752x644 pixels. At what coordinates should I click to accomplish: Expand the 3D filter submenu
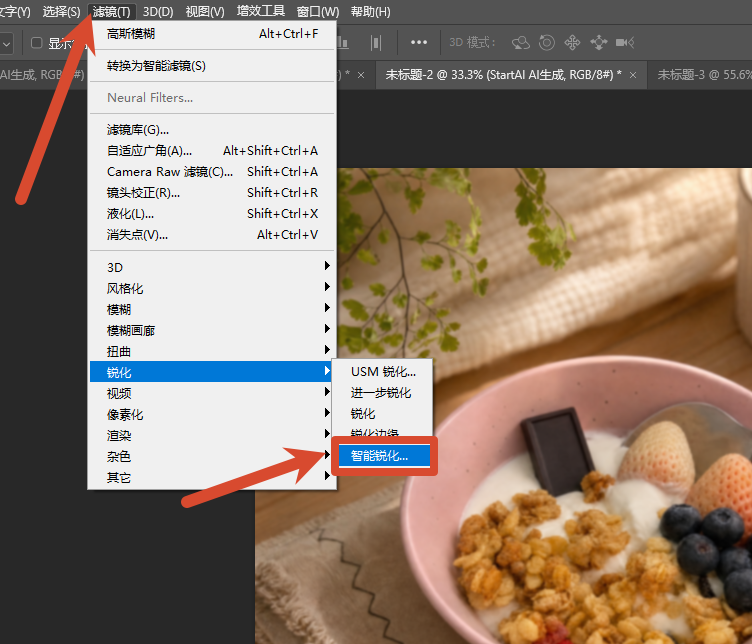(x=212, y=267)
